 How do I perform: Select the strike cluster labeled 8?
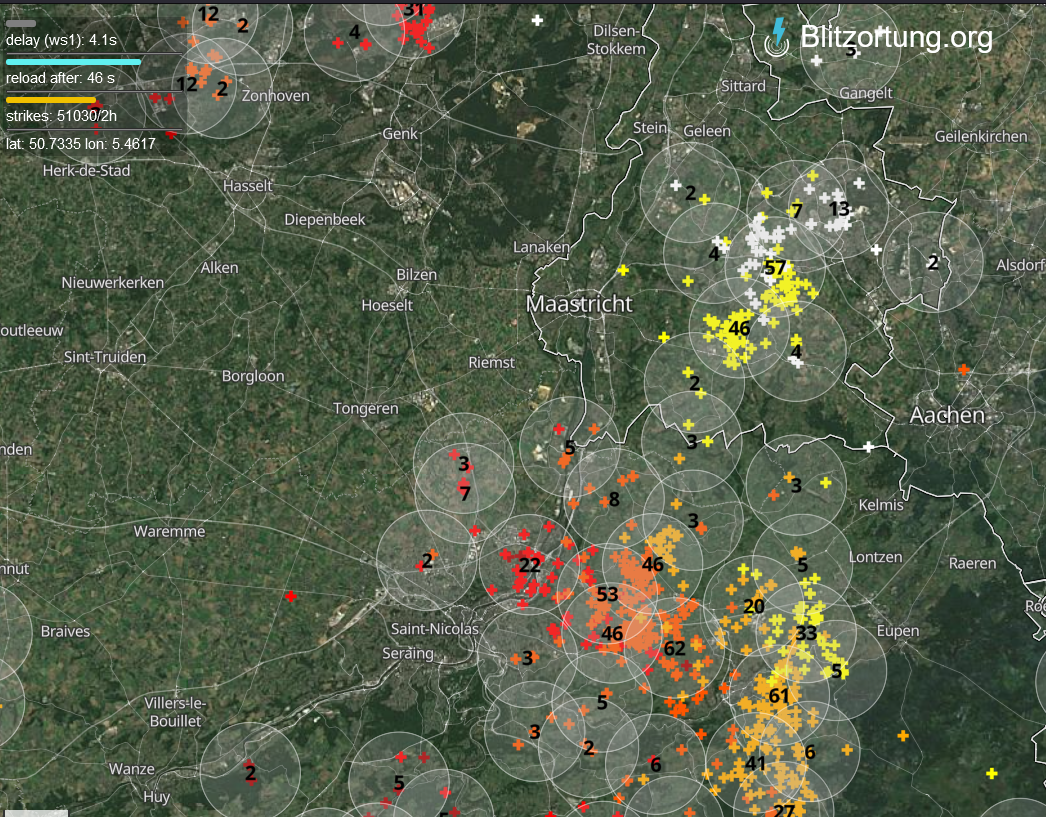pyautogui.click(x=614, y=499)
